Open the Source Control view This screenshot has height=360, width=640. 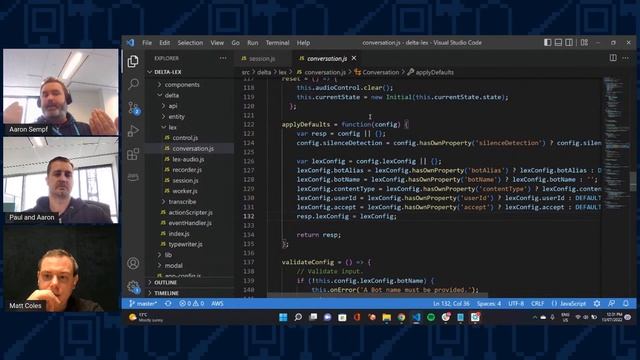coord(134,108)
